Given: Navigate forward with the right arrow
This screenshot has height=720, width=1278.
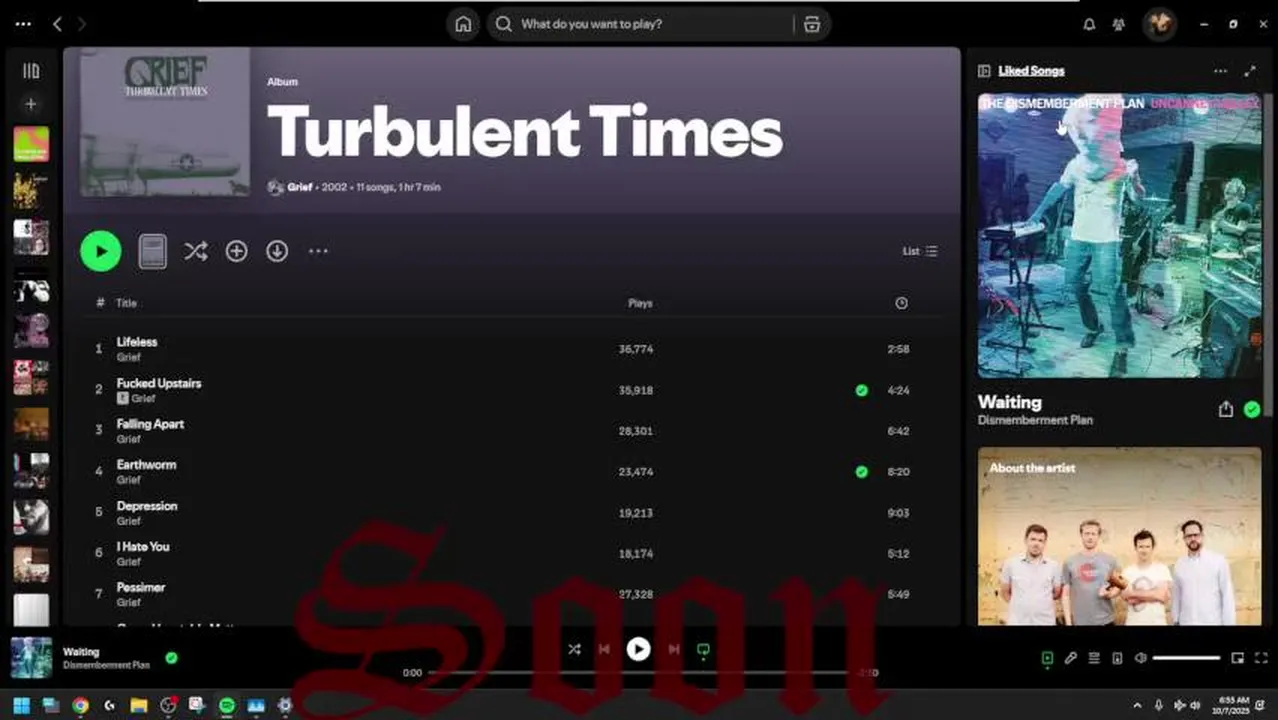Looking at the screenshot, I should click(x=82, y=24).
